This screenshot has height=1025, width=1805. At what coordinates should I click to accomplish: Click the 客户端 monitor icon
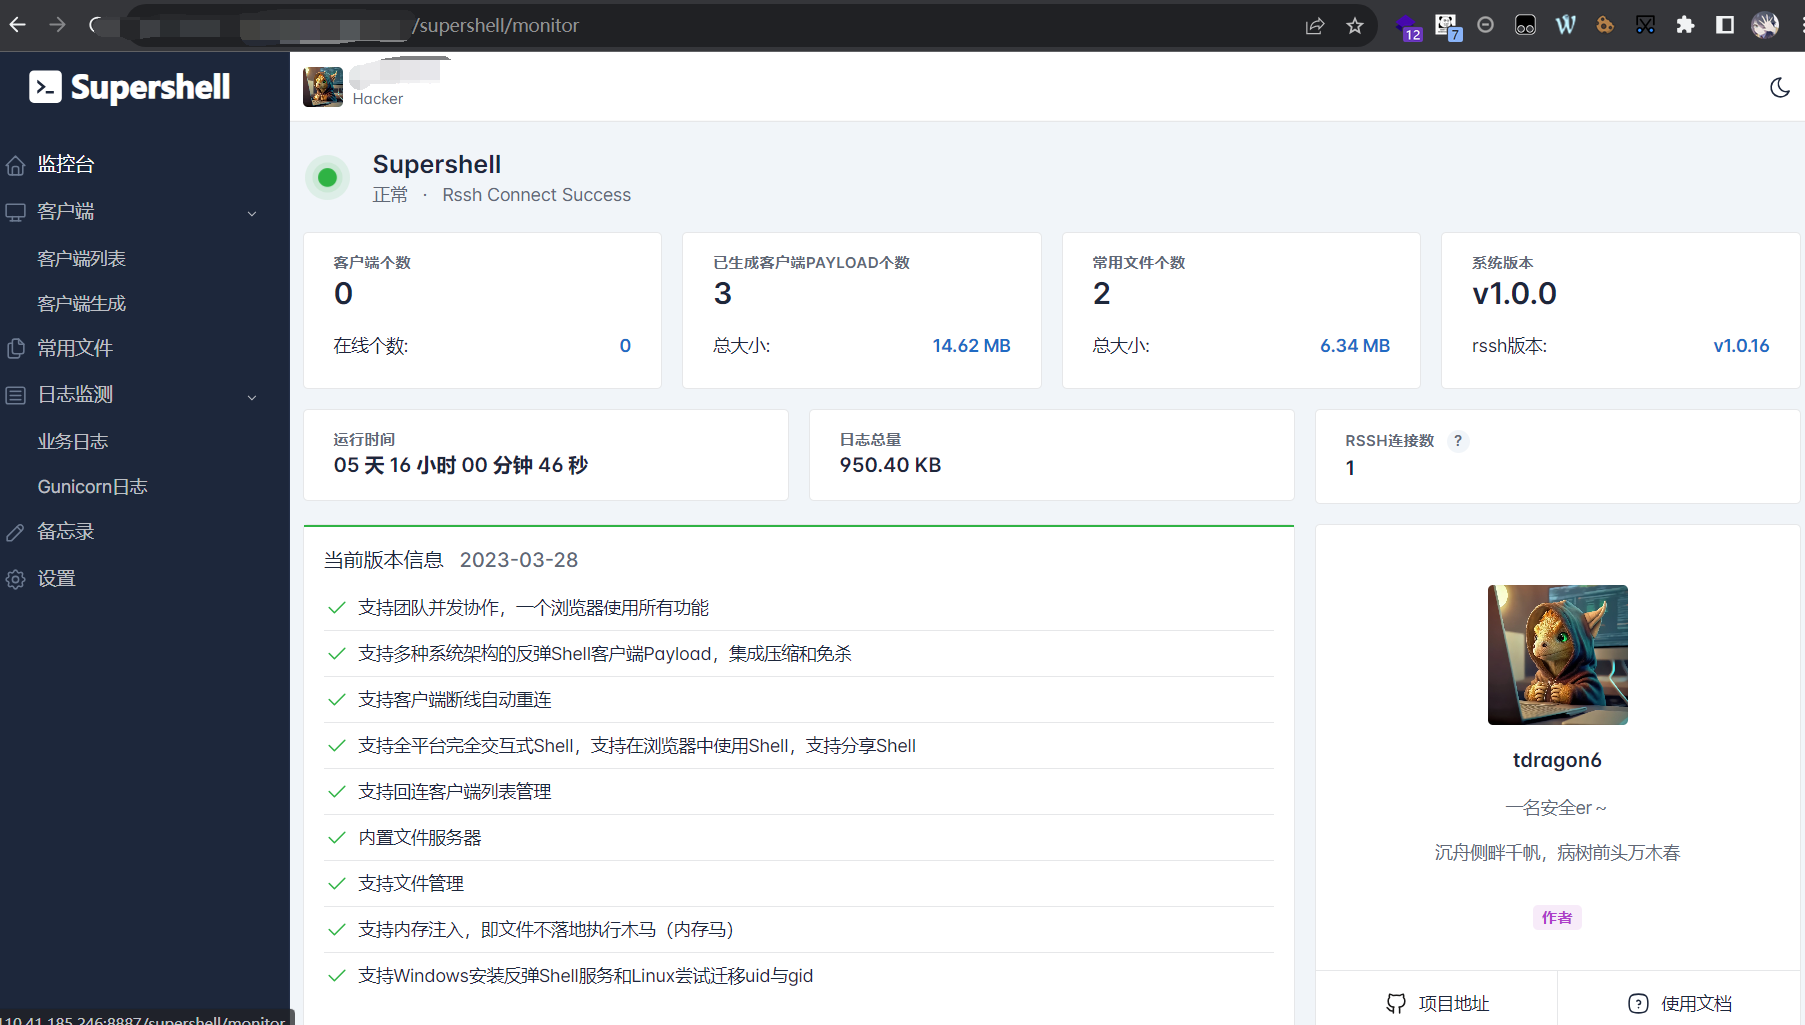point(16,212)
